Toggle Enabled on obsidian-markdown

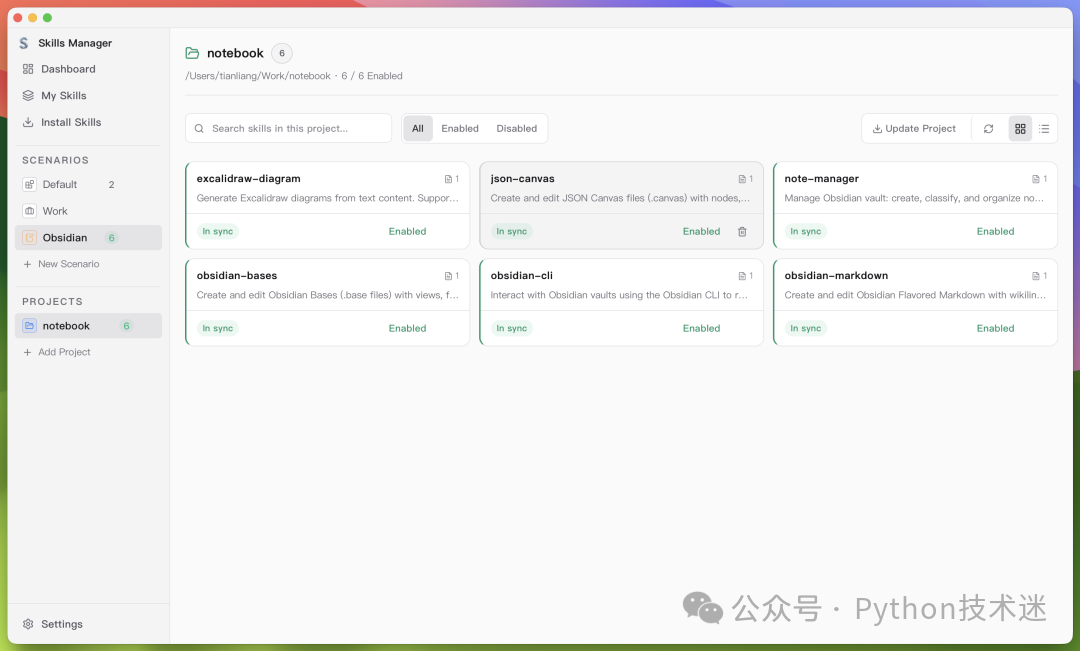pos(995,329)
